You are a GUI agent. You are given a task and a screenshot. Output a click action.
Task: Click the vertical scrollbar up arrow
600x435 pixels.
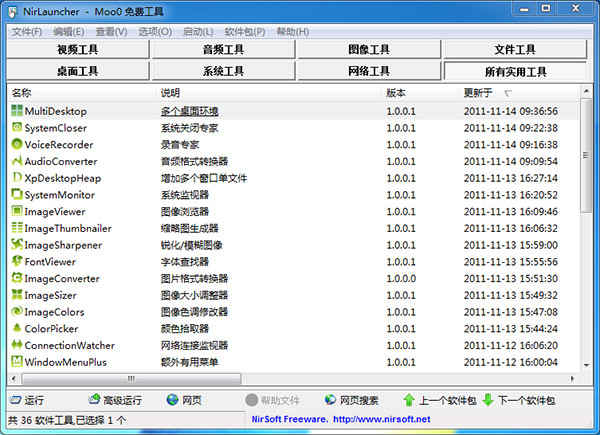[x=586, y=91]
